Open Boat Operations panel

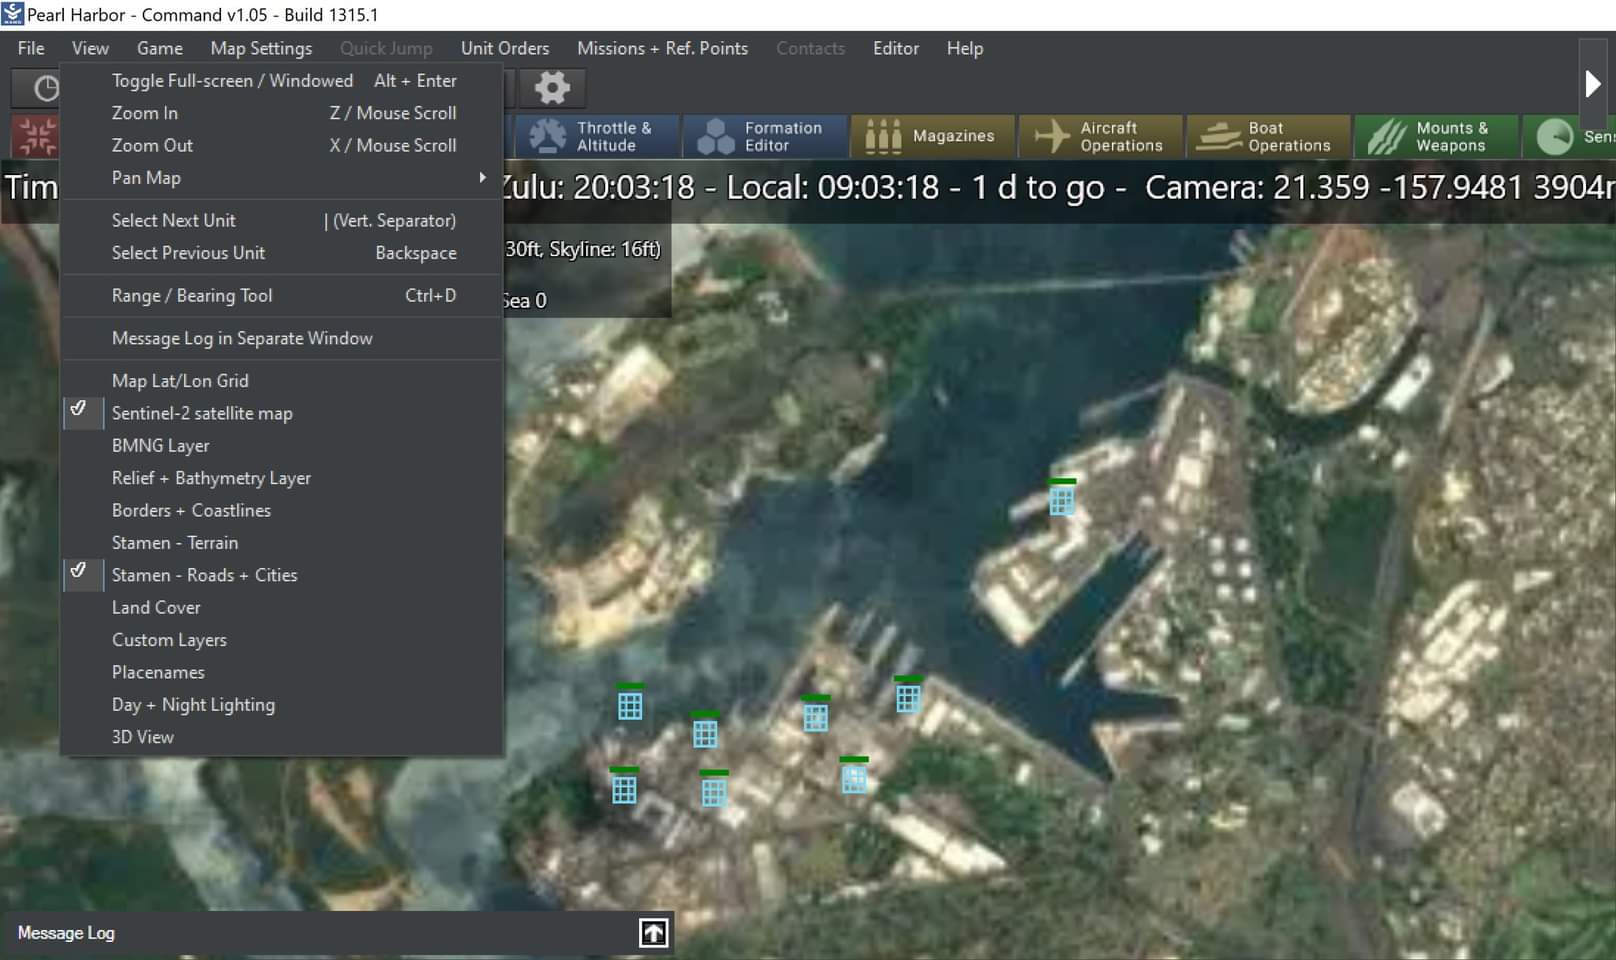pyautogui.click(x=1269, y=136)
